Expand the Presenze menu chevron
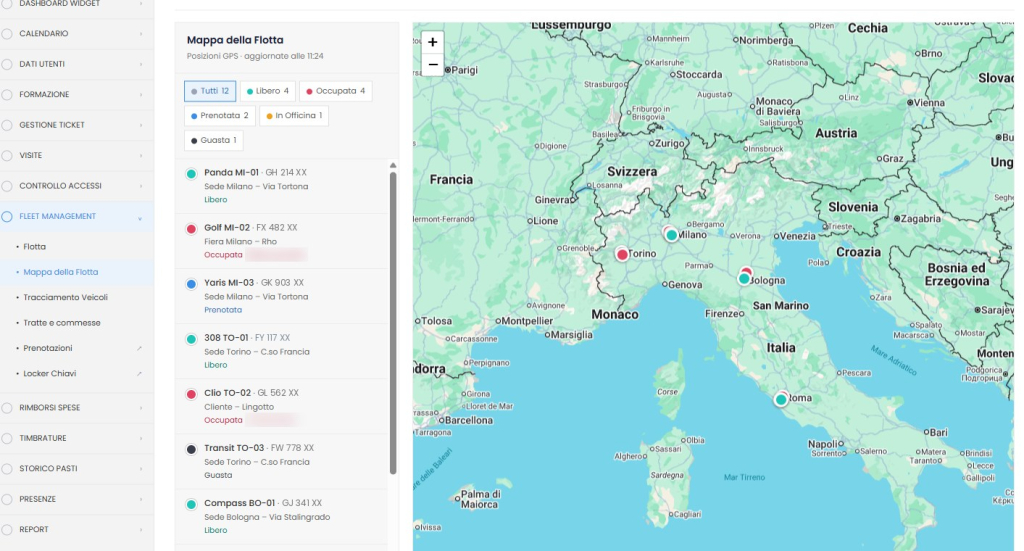 click(140, 499)
